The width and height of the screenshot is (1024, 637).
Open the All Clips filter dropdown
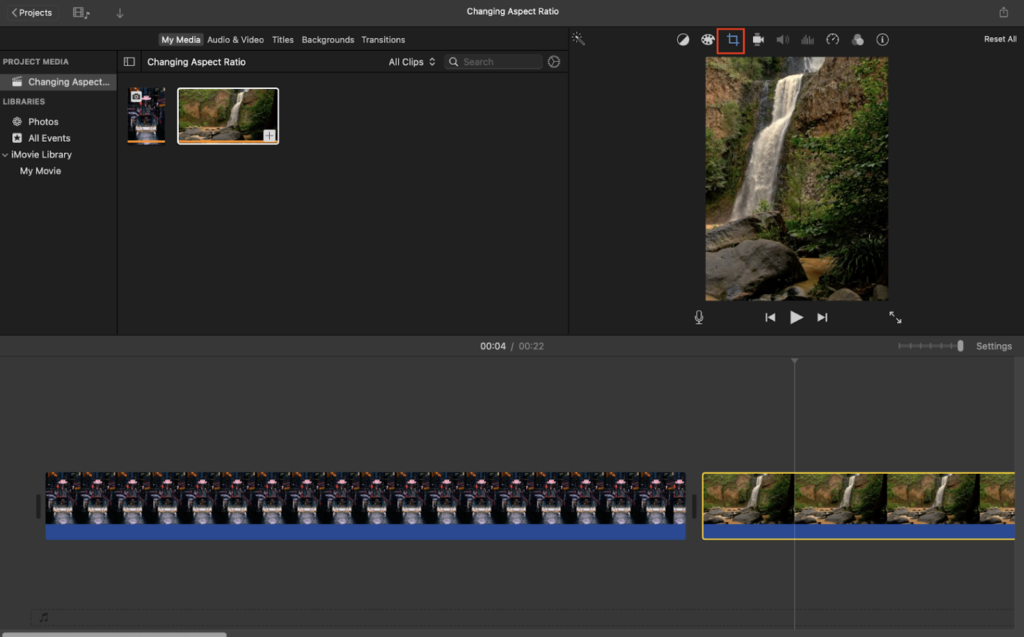tap(412, 62)
